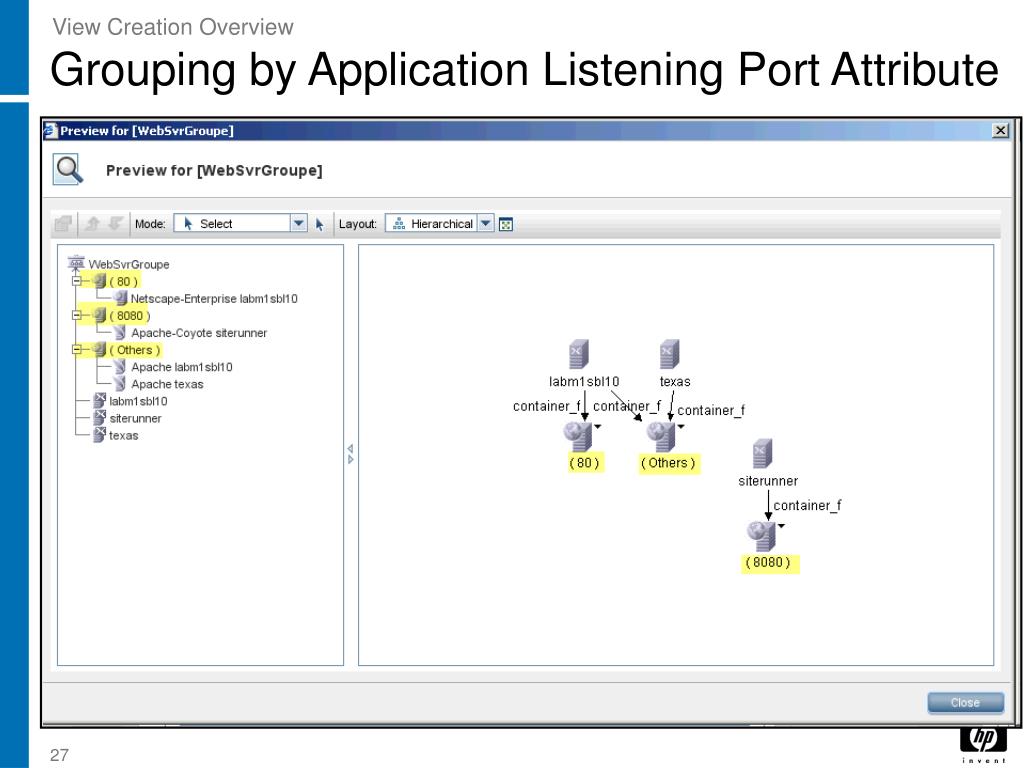Click ( 80 ) web server node in diagram
This screenshot has height=768, width=1024.
[578, 436]
